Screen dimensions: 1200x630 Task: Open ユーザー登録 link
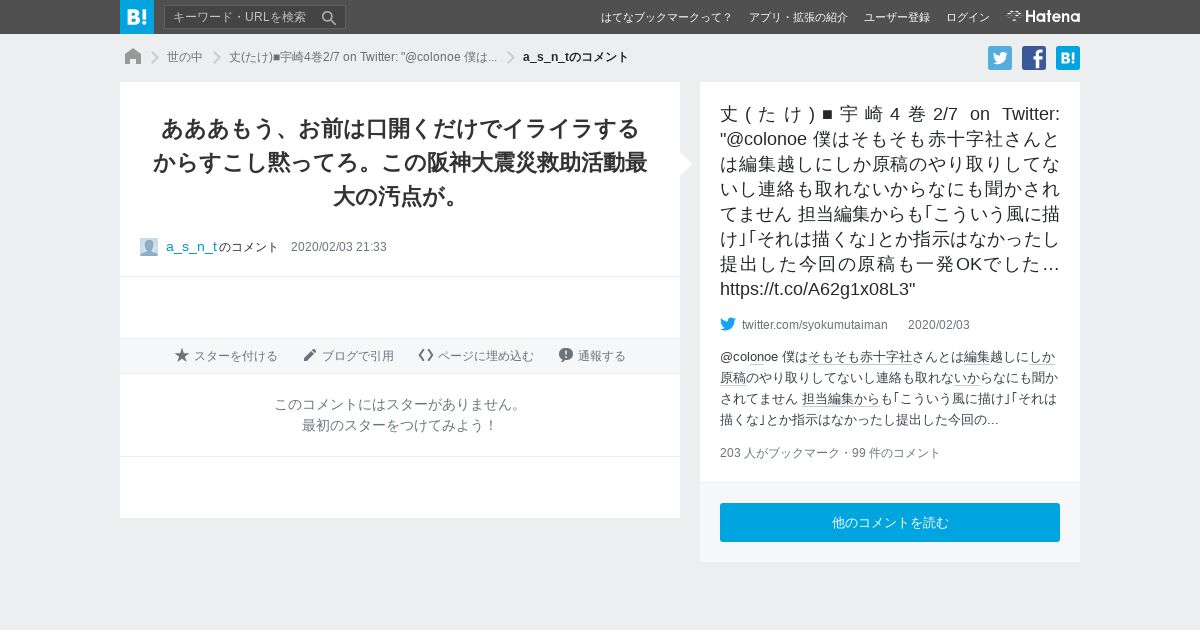[896, 17]
